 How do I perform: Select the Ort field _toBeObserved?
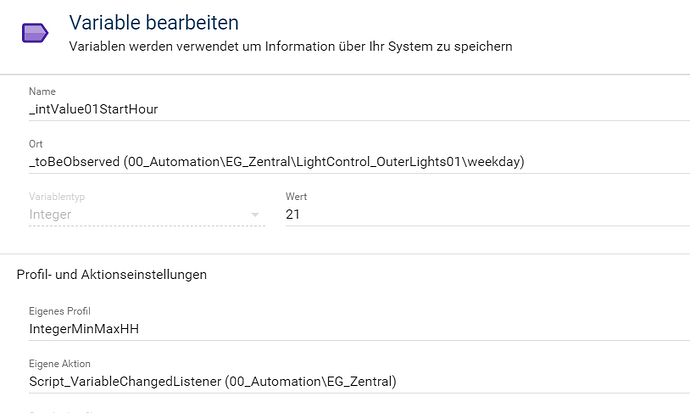(359, 162)
